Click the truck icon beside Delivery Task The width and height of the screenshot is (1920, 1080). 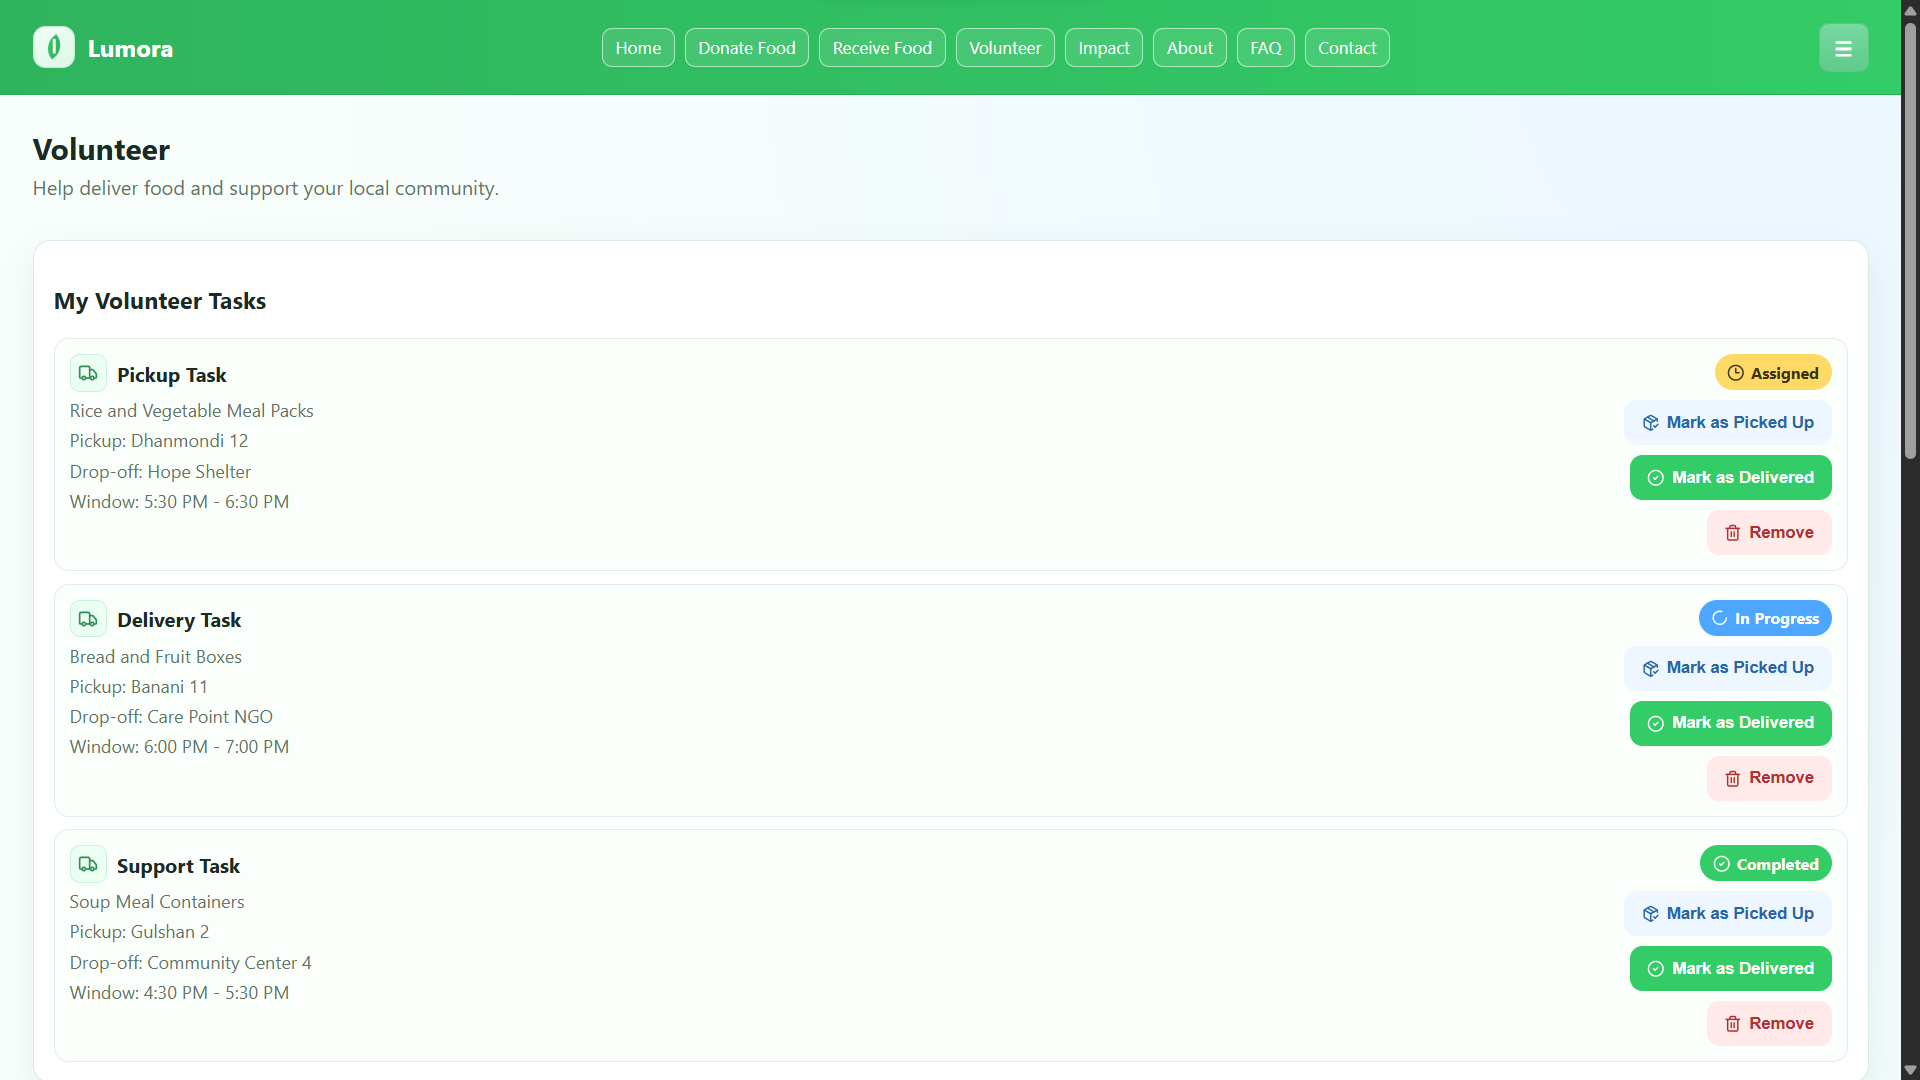click(88, 619)
